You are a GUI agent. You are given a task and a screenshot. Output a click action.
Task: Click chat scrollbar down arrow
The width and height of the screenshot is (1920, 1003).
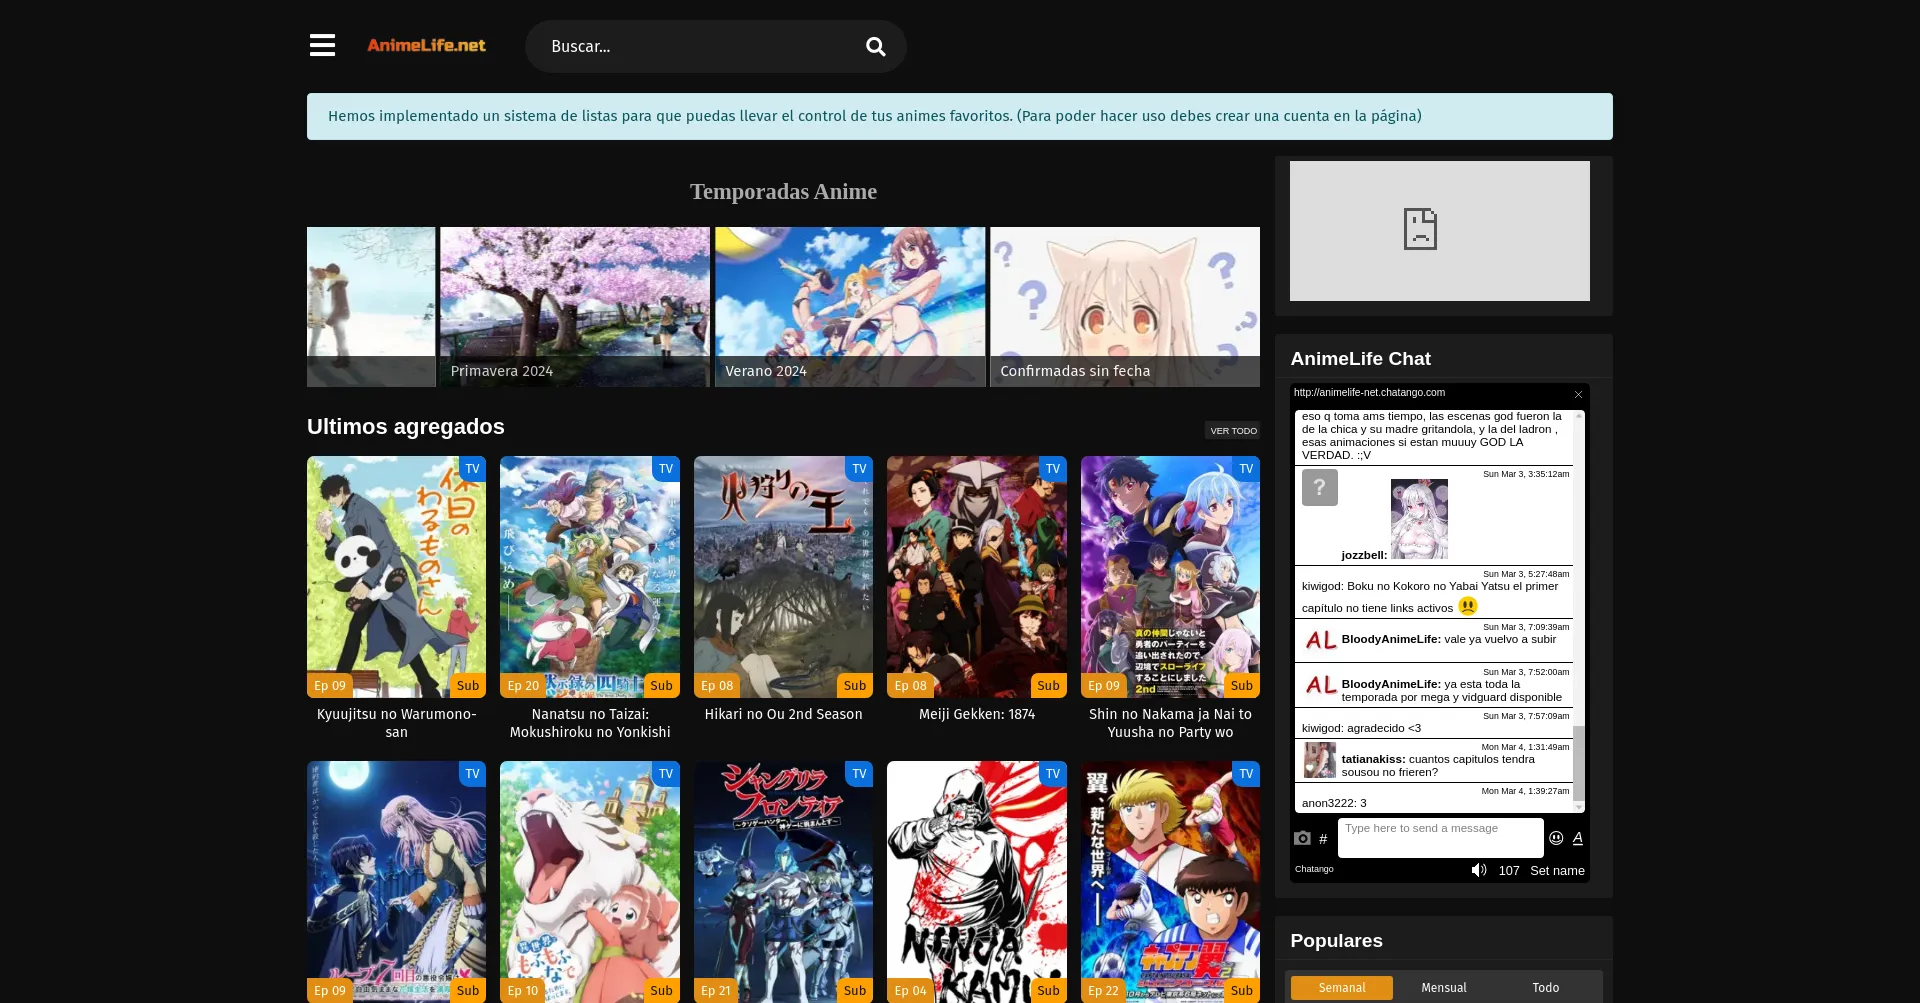(x=1579, y=807)
